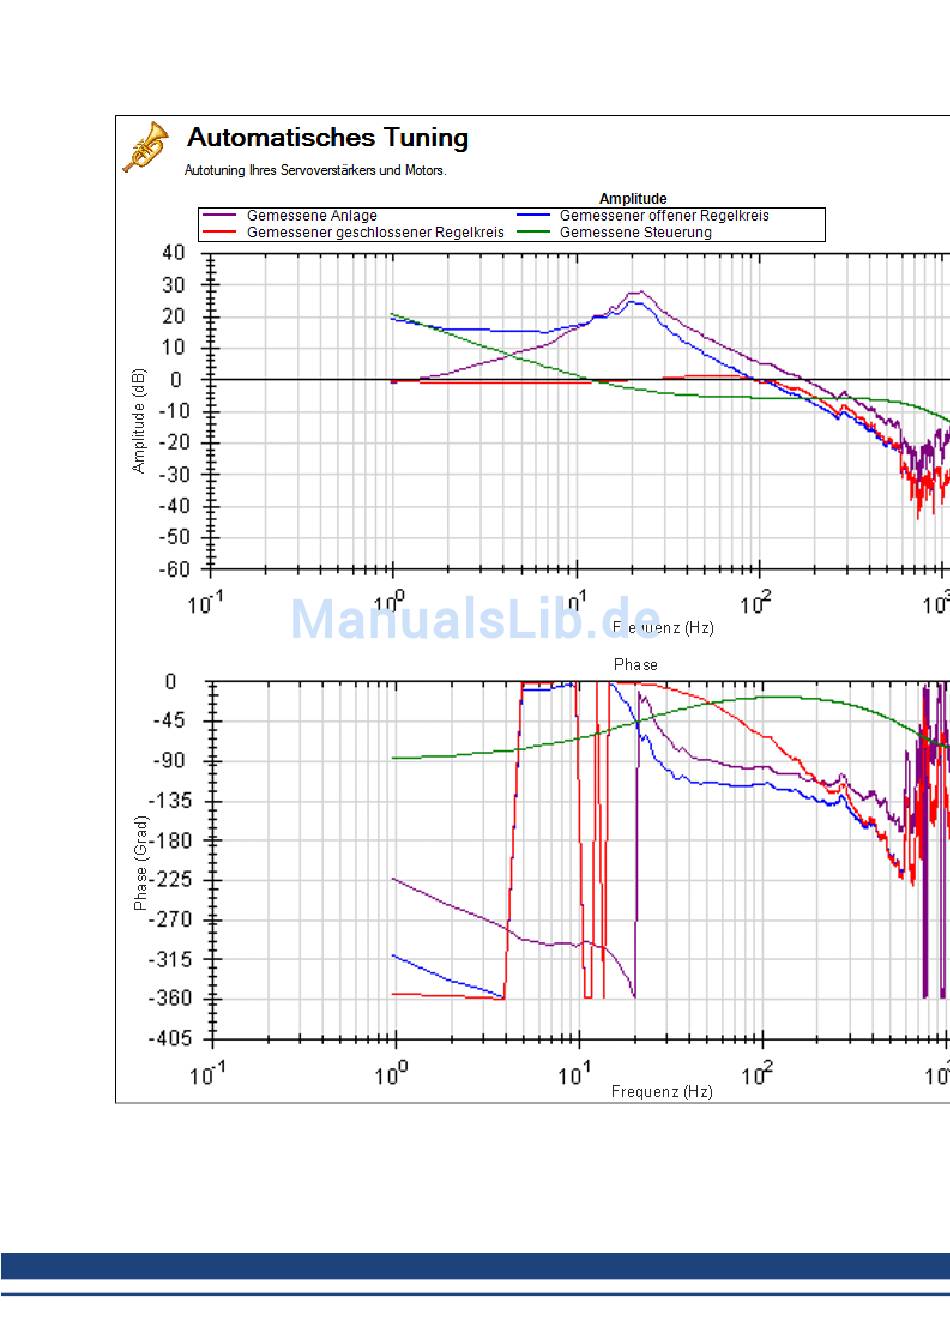Click the red line swatch in the legend
The width and height of the screenshot is (950, 1344).
tap(220, 232)
